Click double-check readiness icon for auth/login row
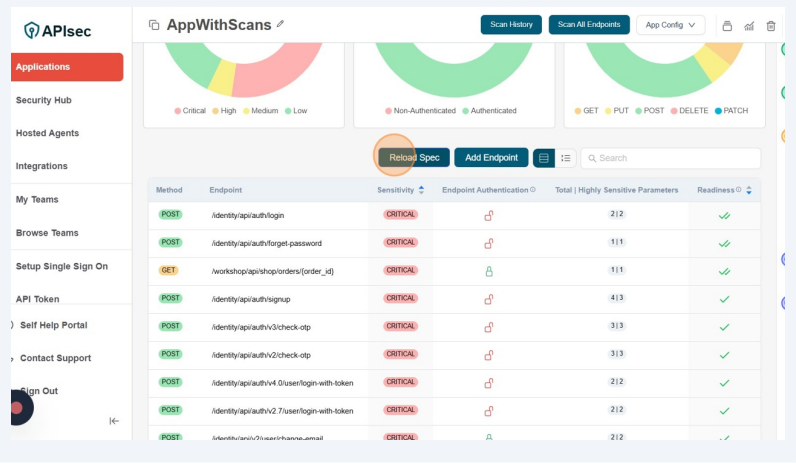 (x=724, y=216)
